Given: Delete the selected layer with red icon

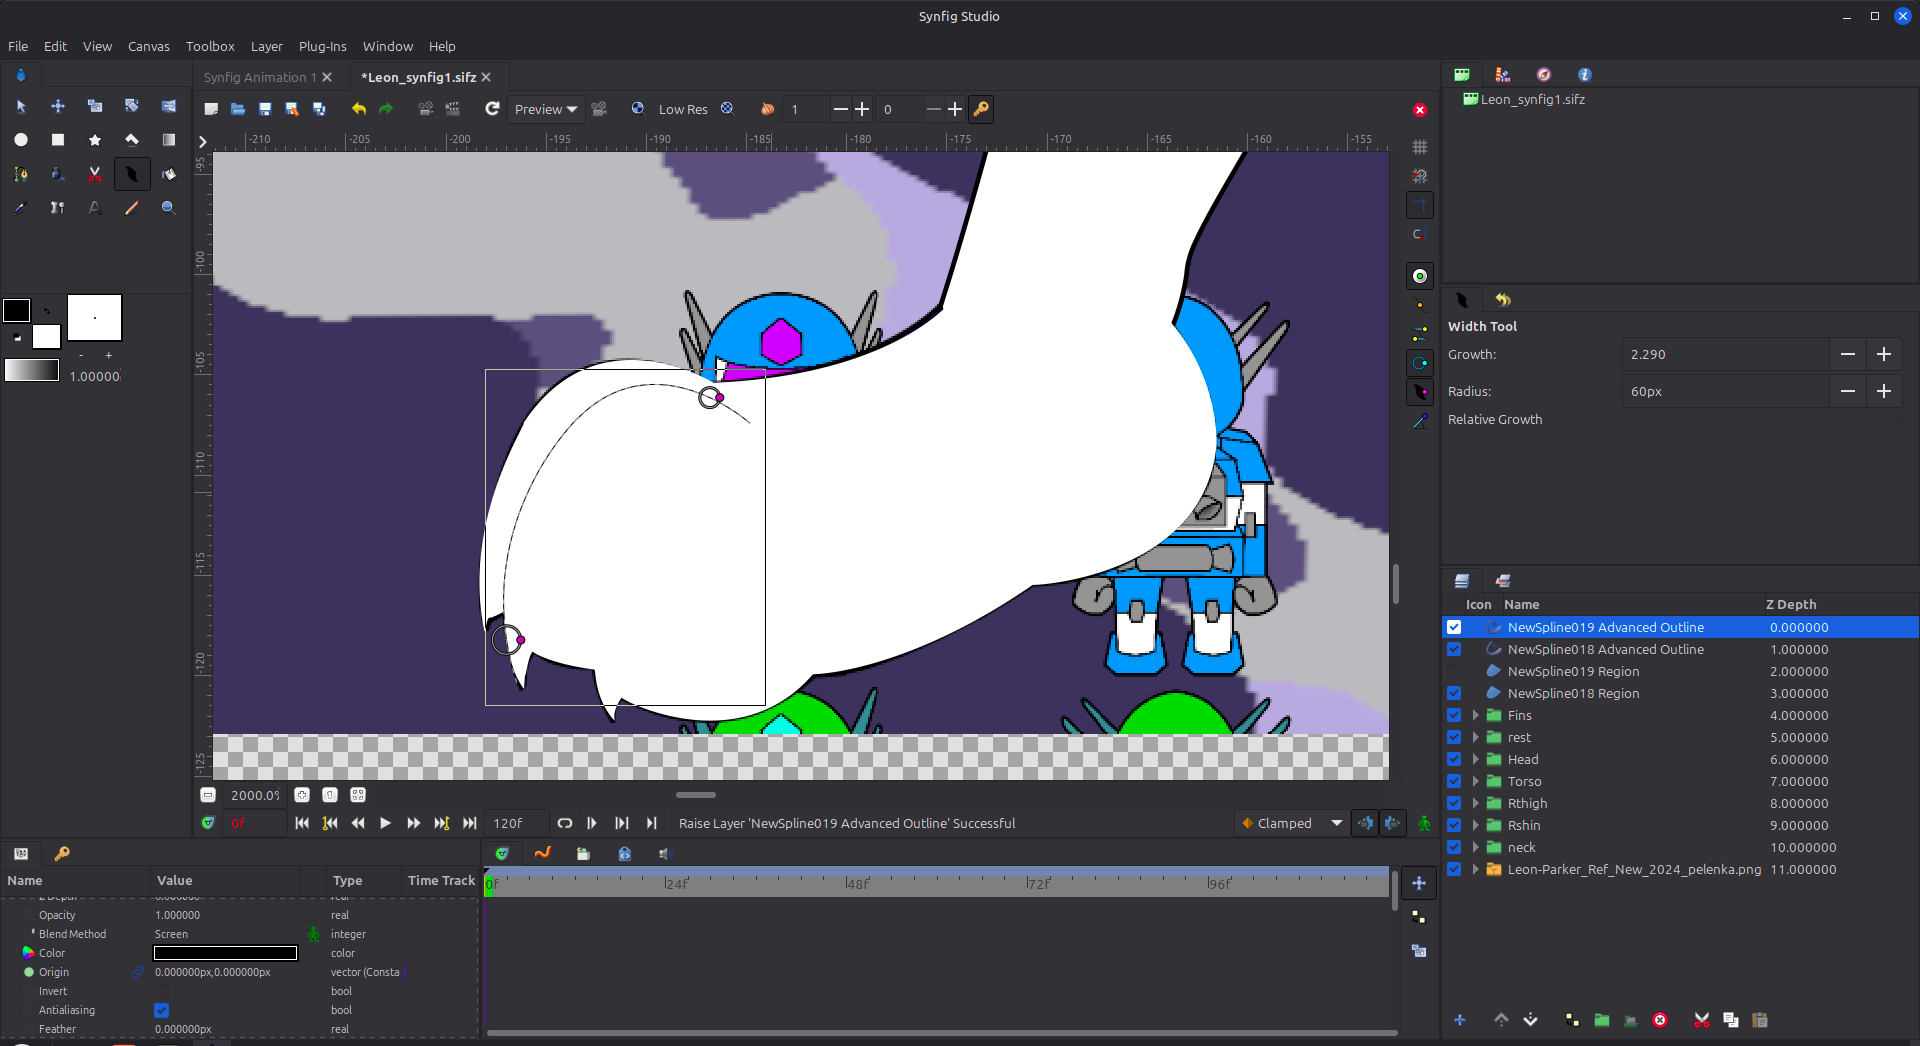Looking at the screenshot, I should pos(1660,1020).
